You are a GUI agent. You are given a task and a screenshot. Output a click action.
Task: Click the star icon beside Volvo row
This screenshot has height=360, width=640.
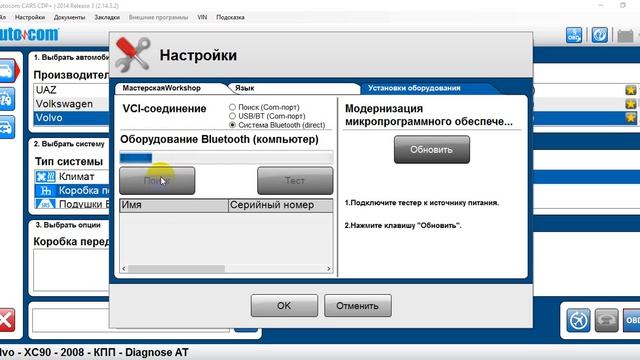631,118
